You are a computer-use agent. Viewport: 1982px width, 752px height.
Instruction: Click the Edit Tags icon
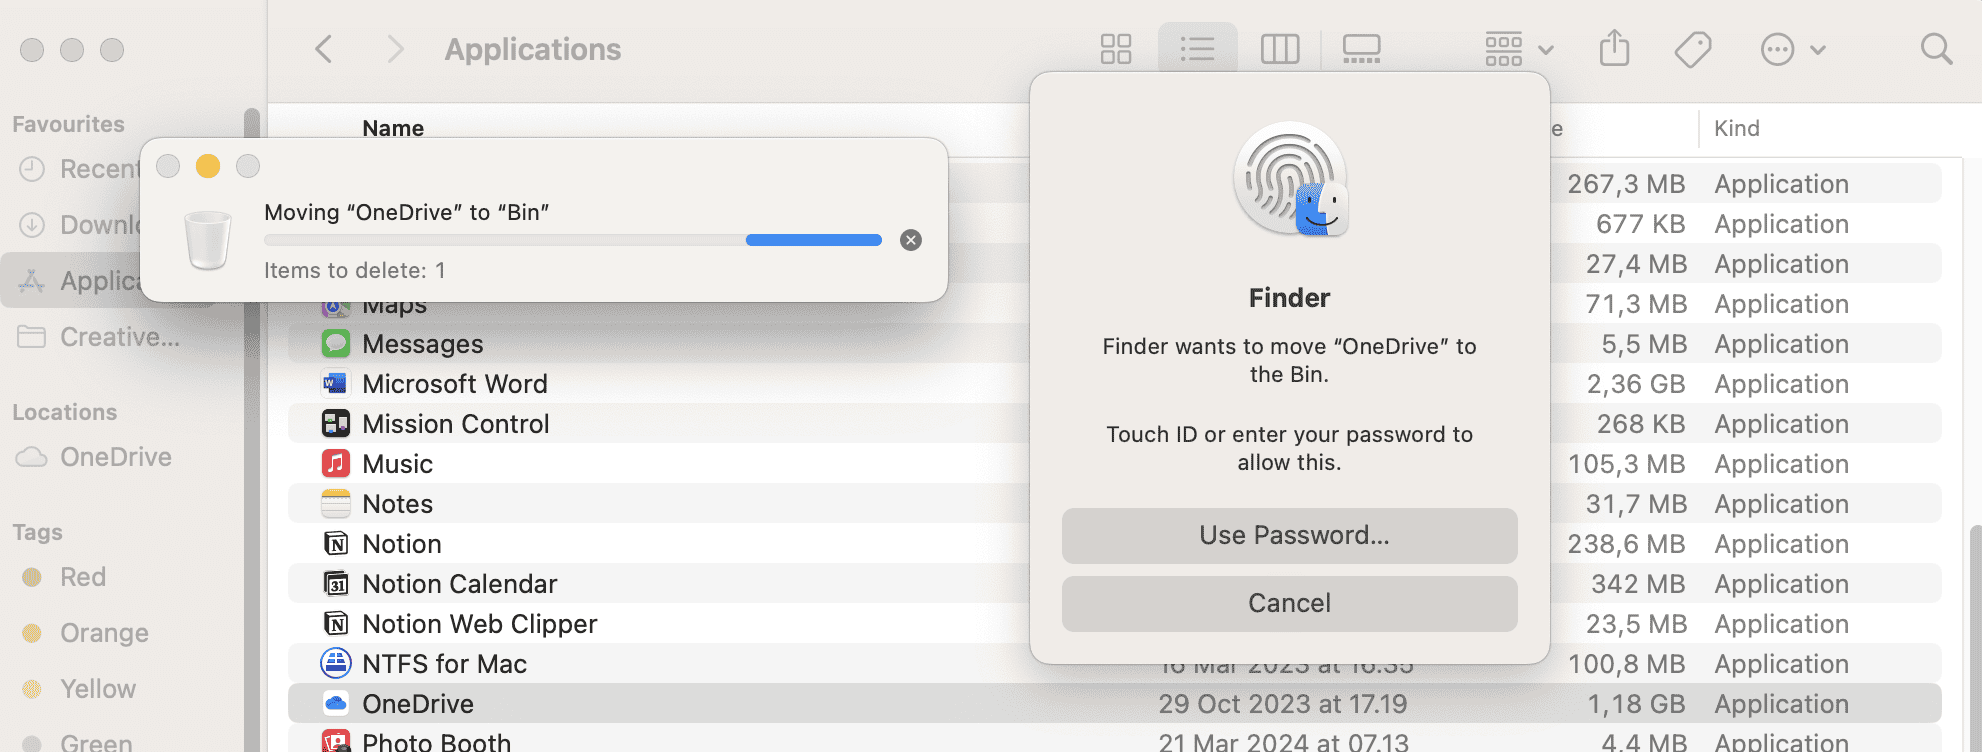(1692, 49)
